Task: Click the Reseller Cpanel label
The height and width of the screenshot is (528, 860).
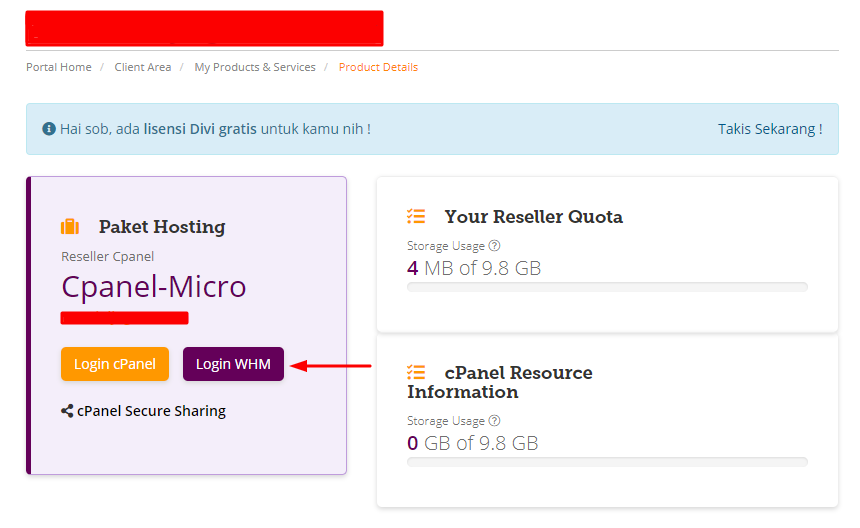Action: click(x=108, y=257)
